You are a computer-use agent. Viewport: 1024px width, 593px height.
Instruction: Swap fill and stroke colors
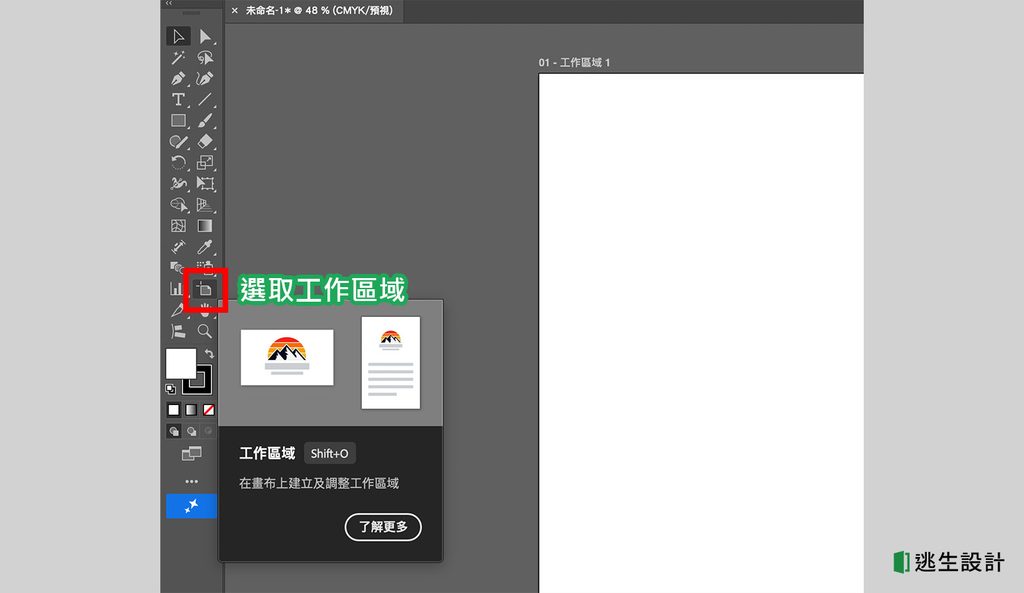coord(209,353)
